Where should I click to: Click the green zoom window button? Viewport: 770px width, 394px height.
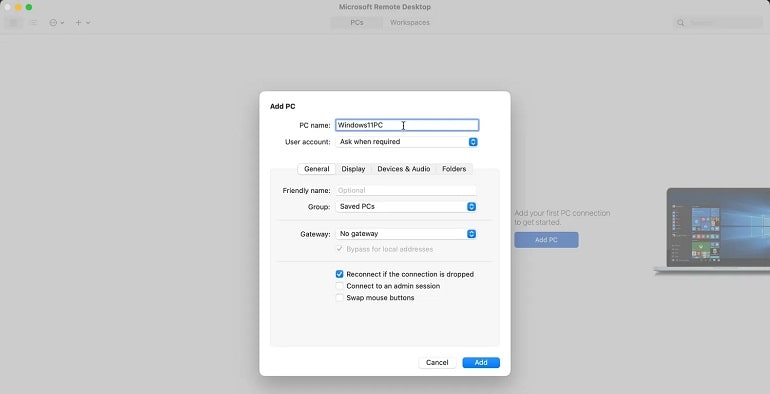point(29,7)
